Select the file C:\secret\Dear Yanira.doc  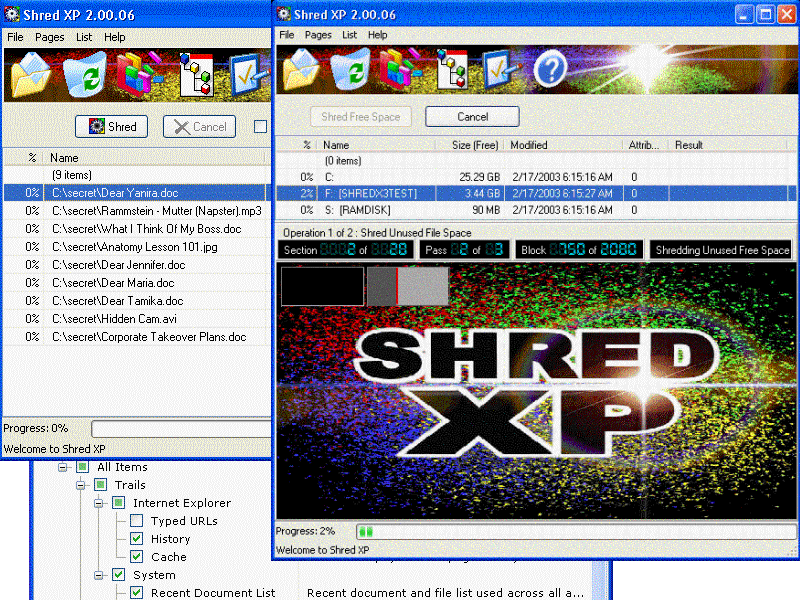[x=137, y=193]
